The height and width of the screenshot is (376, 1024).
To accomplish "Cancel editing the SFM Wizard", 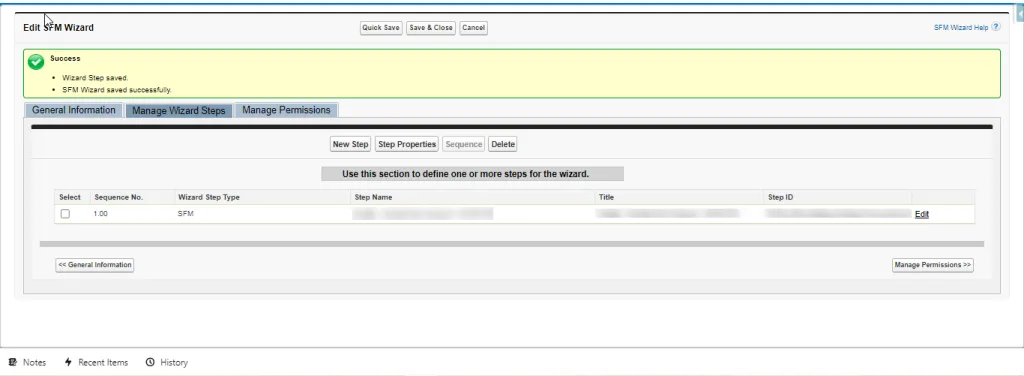I will click(x=473, y=28).
